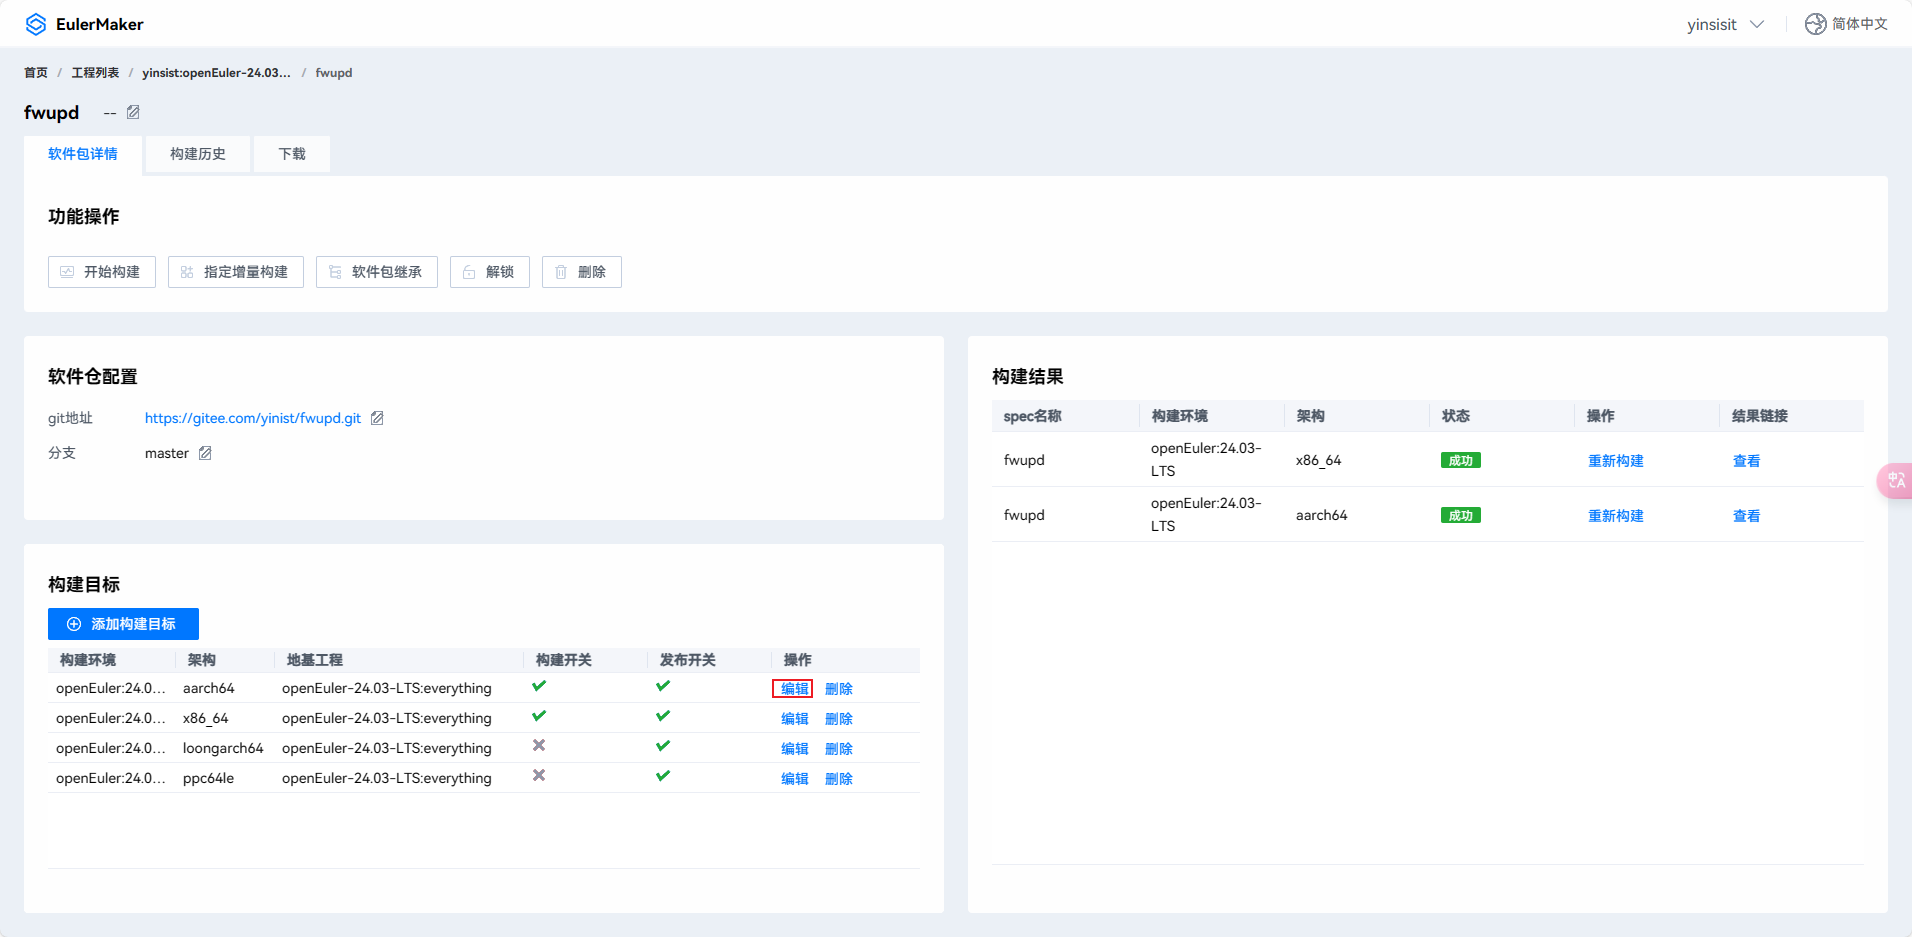
Task: Click 编辑 for the ppc64le target
Action: pos(795,779)
